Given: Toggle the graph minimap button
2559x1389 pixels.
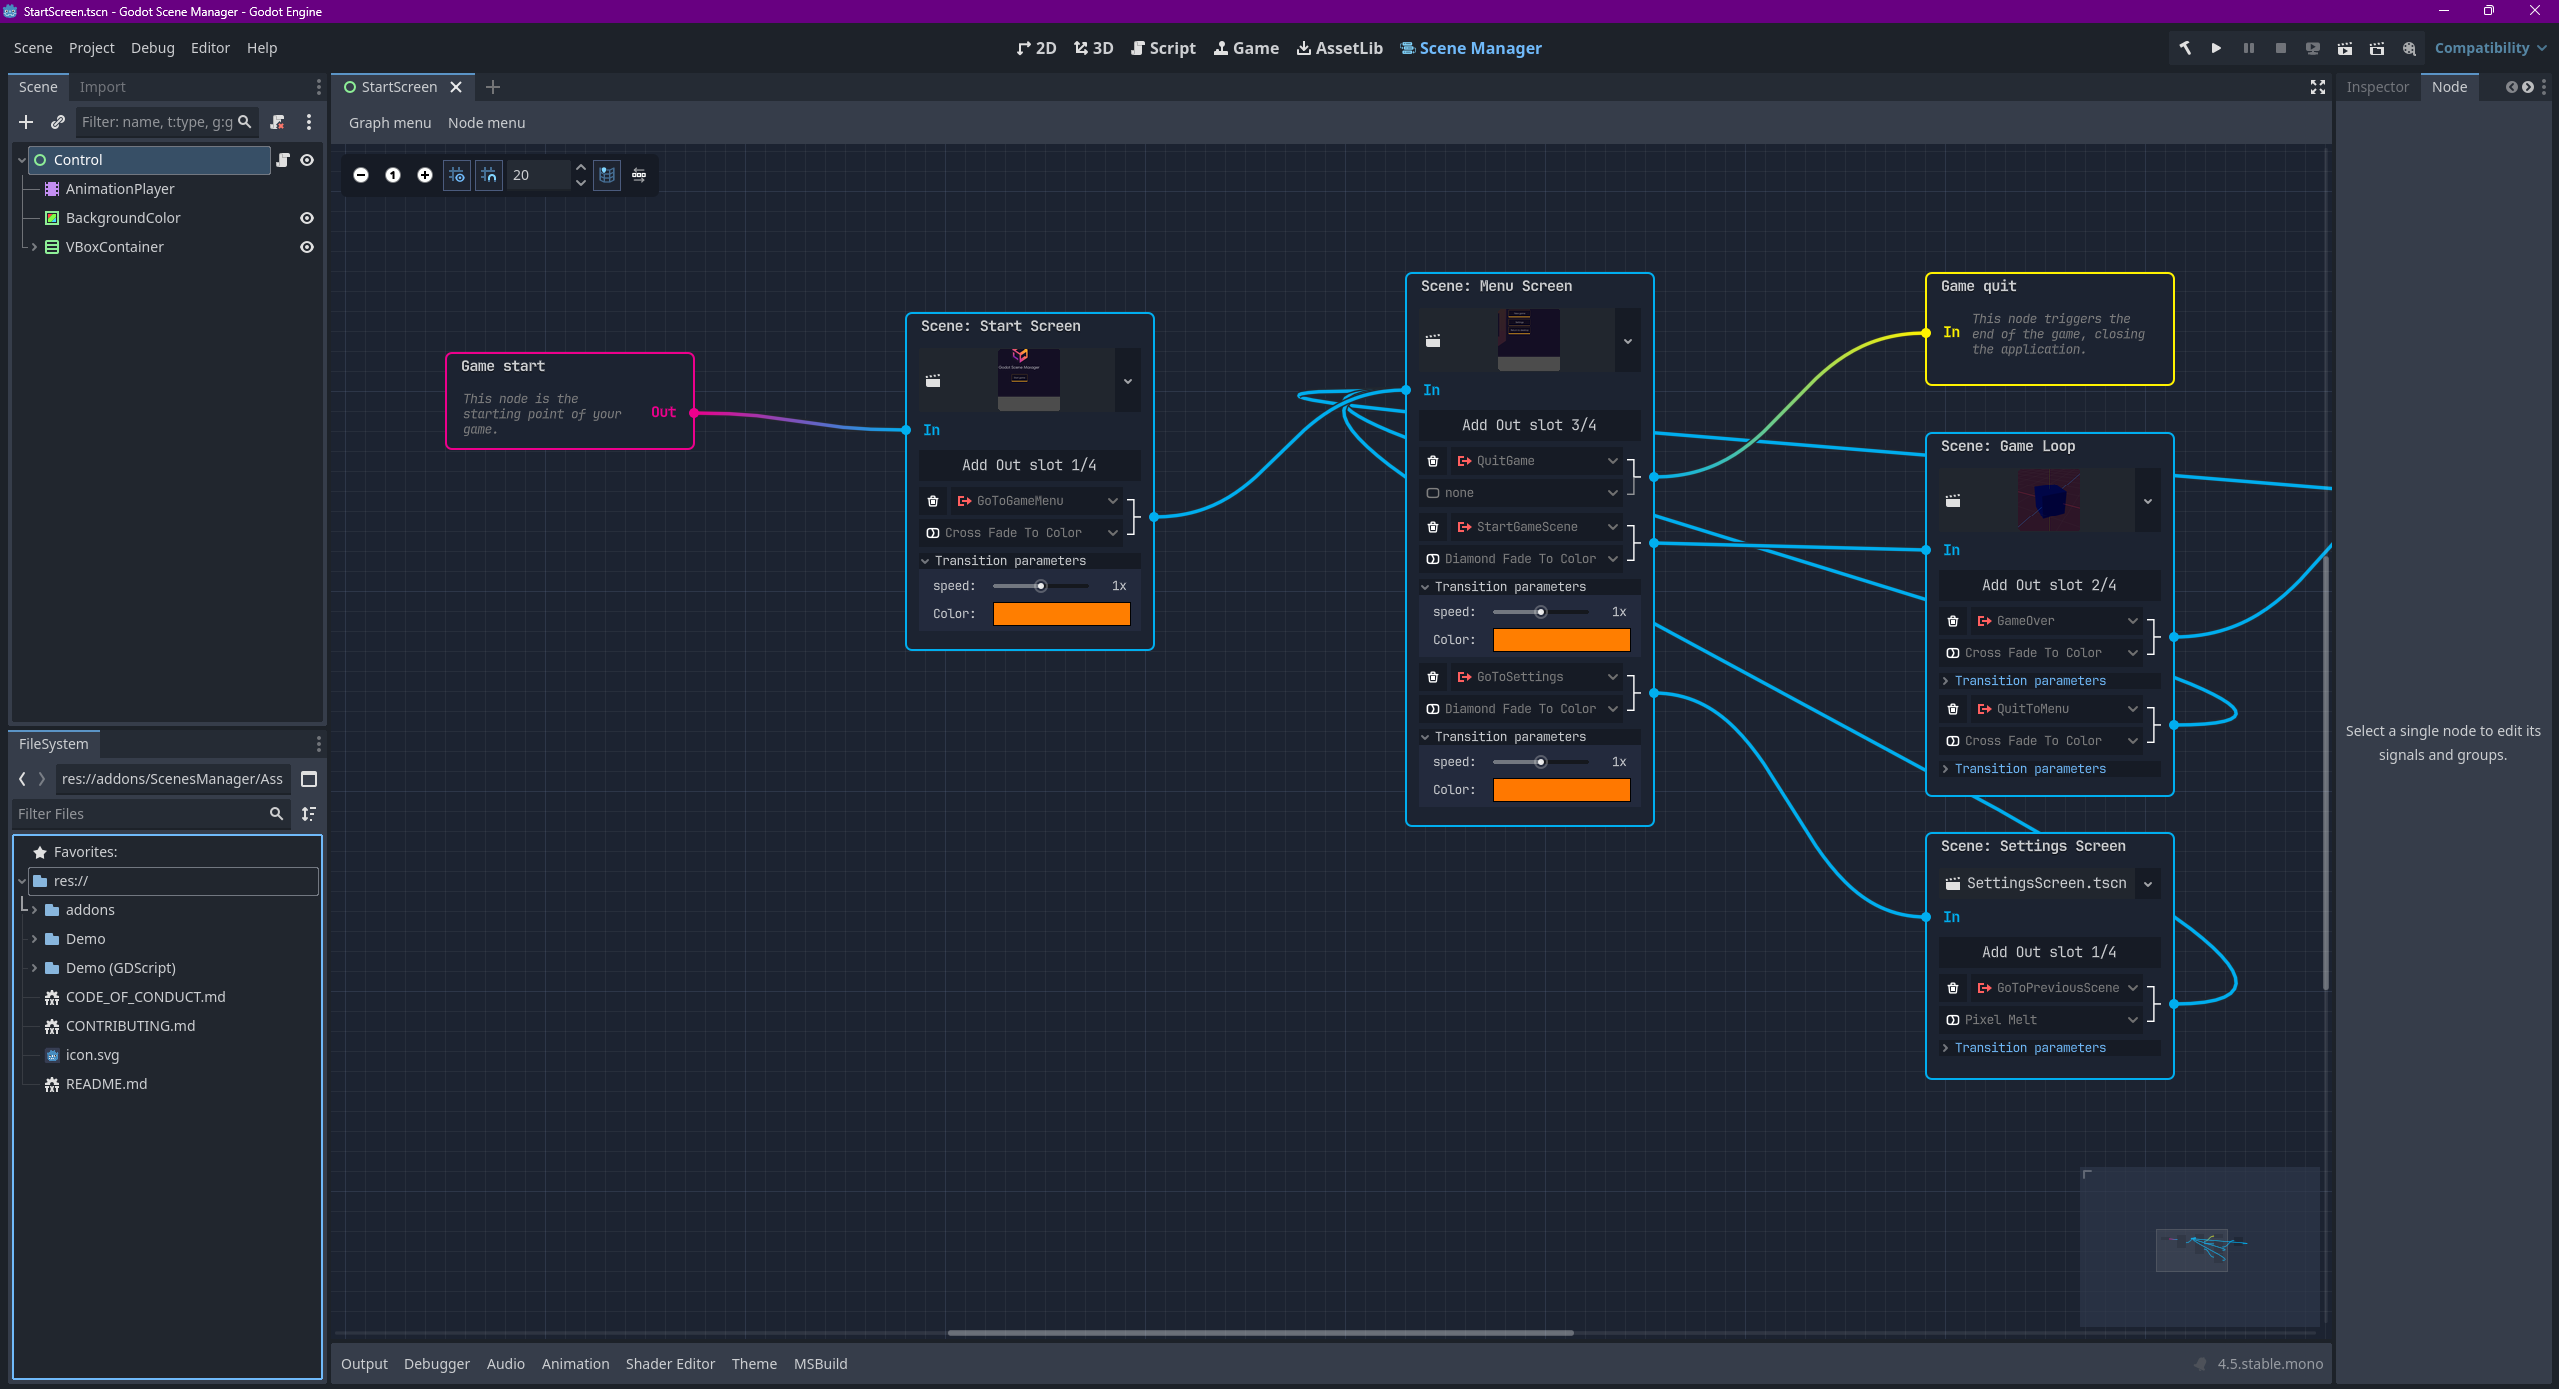Looking at the screenshot, I should (x=607, y=175).
